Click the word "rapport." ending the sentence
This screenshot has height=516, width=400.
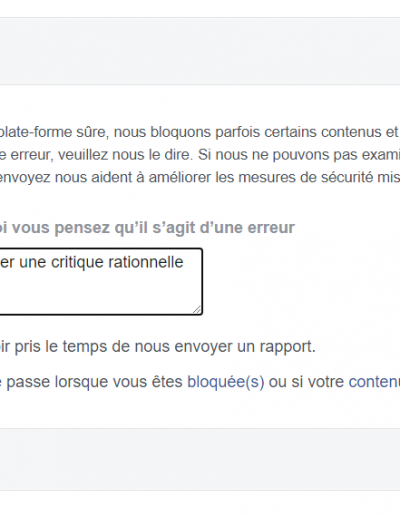point(288,347)
